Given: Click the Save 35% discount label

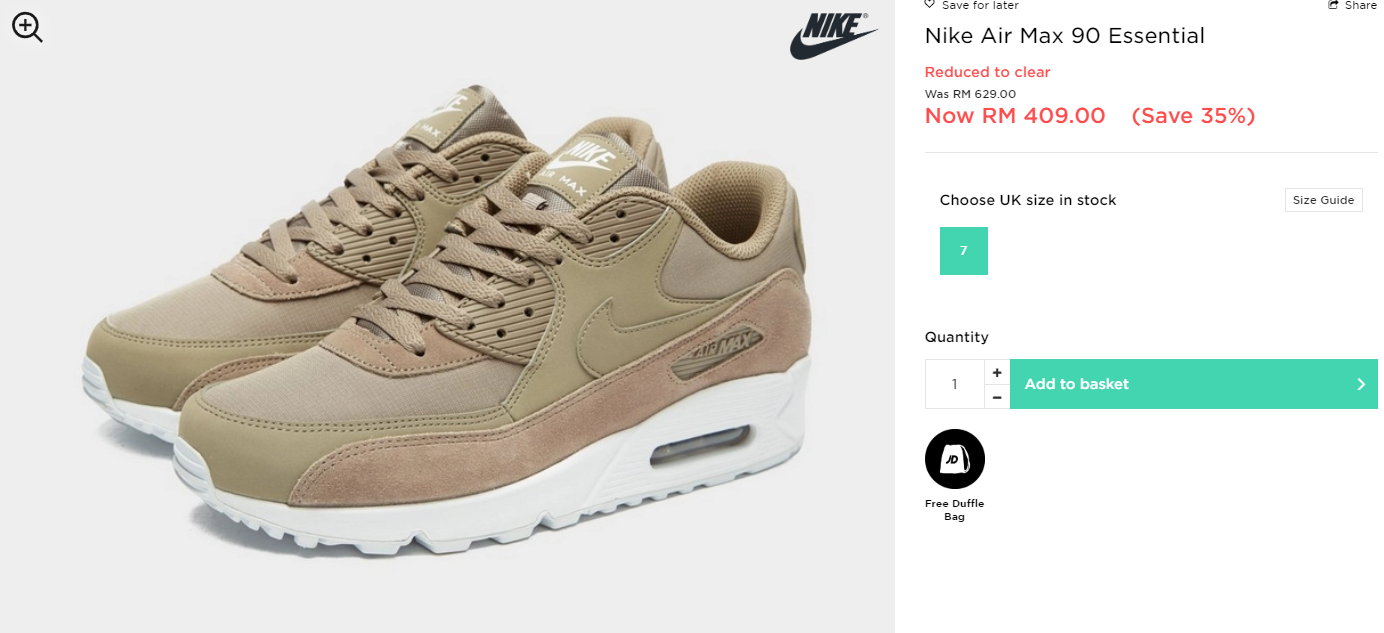Looking at the screenshot, I should pyautogui.click(x=1194, y=116).
